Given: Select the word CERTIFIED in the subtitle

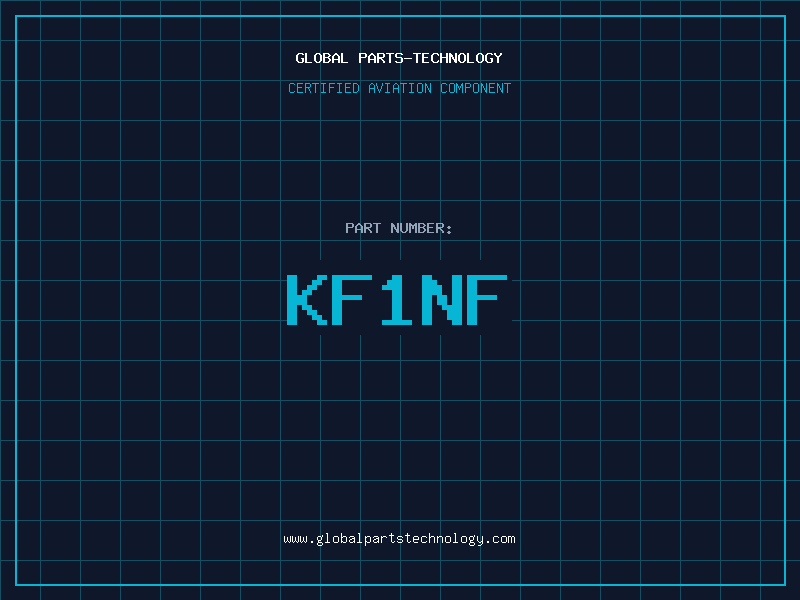Looking at the screenshot, I should tap(325, 88).
